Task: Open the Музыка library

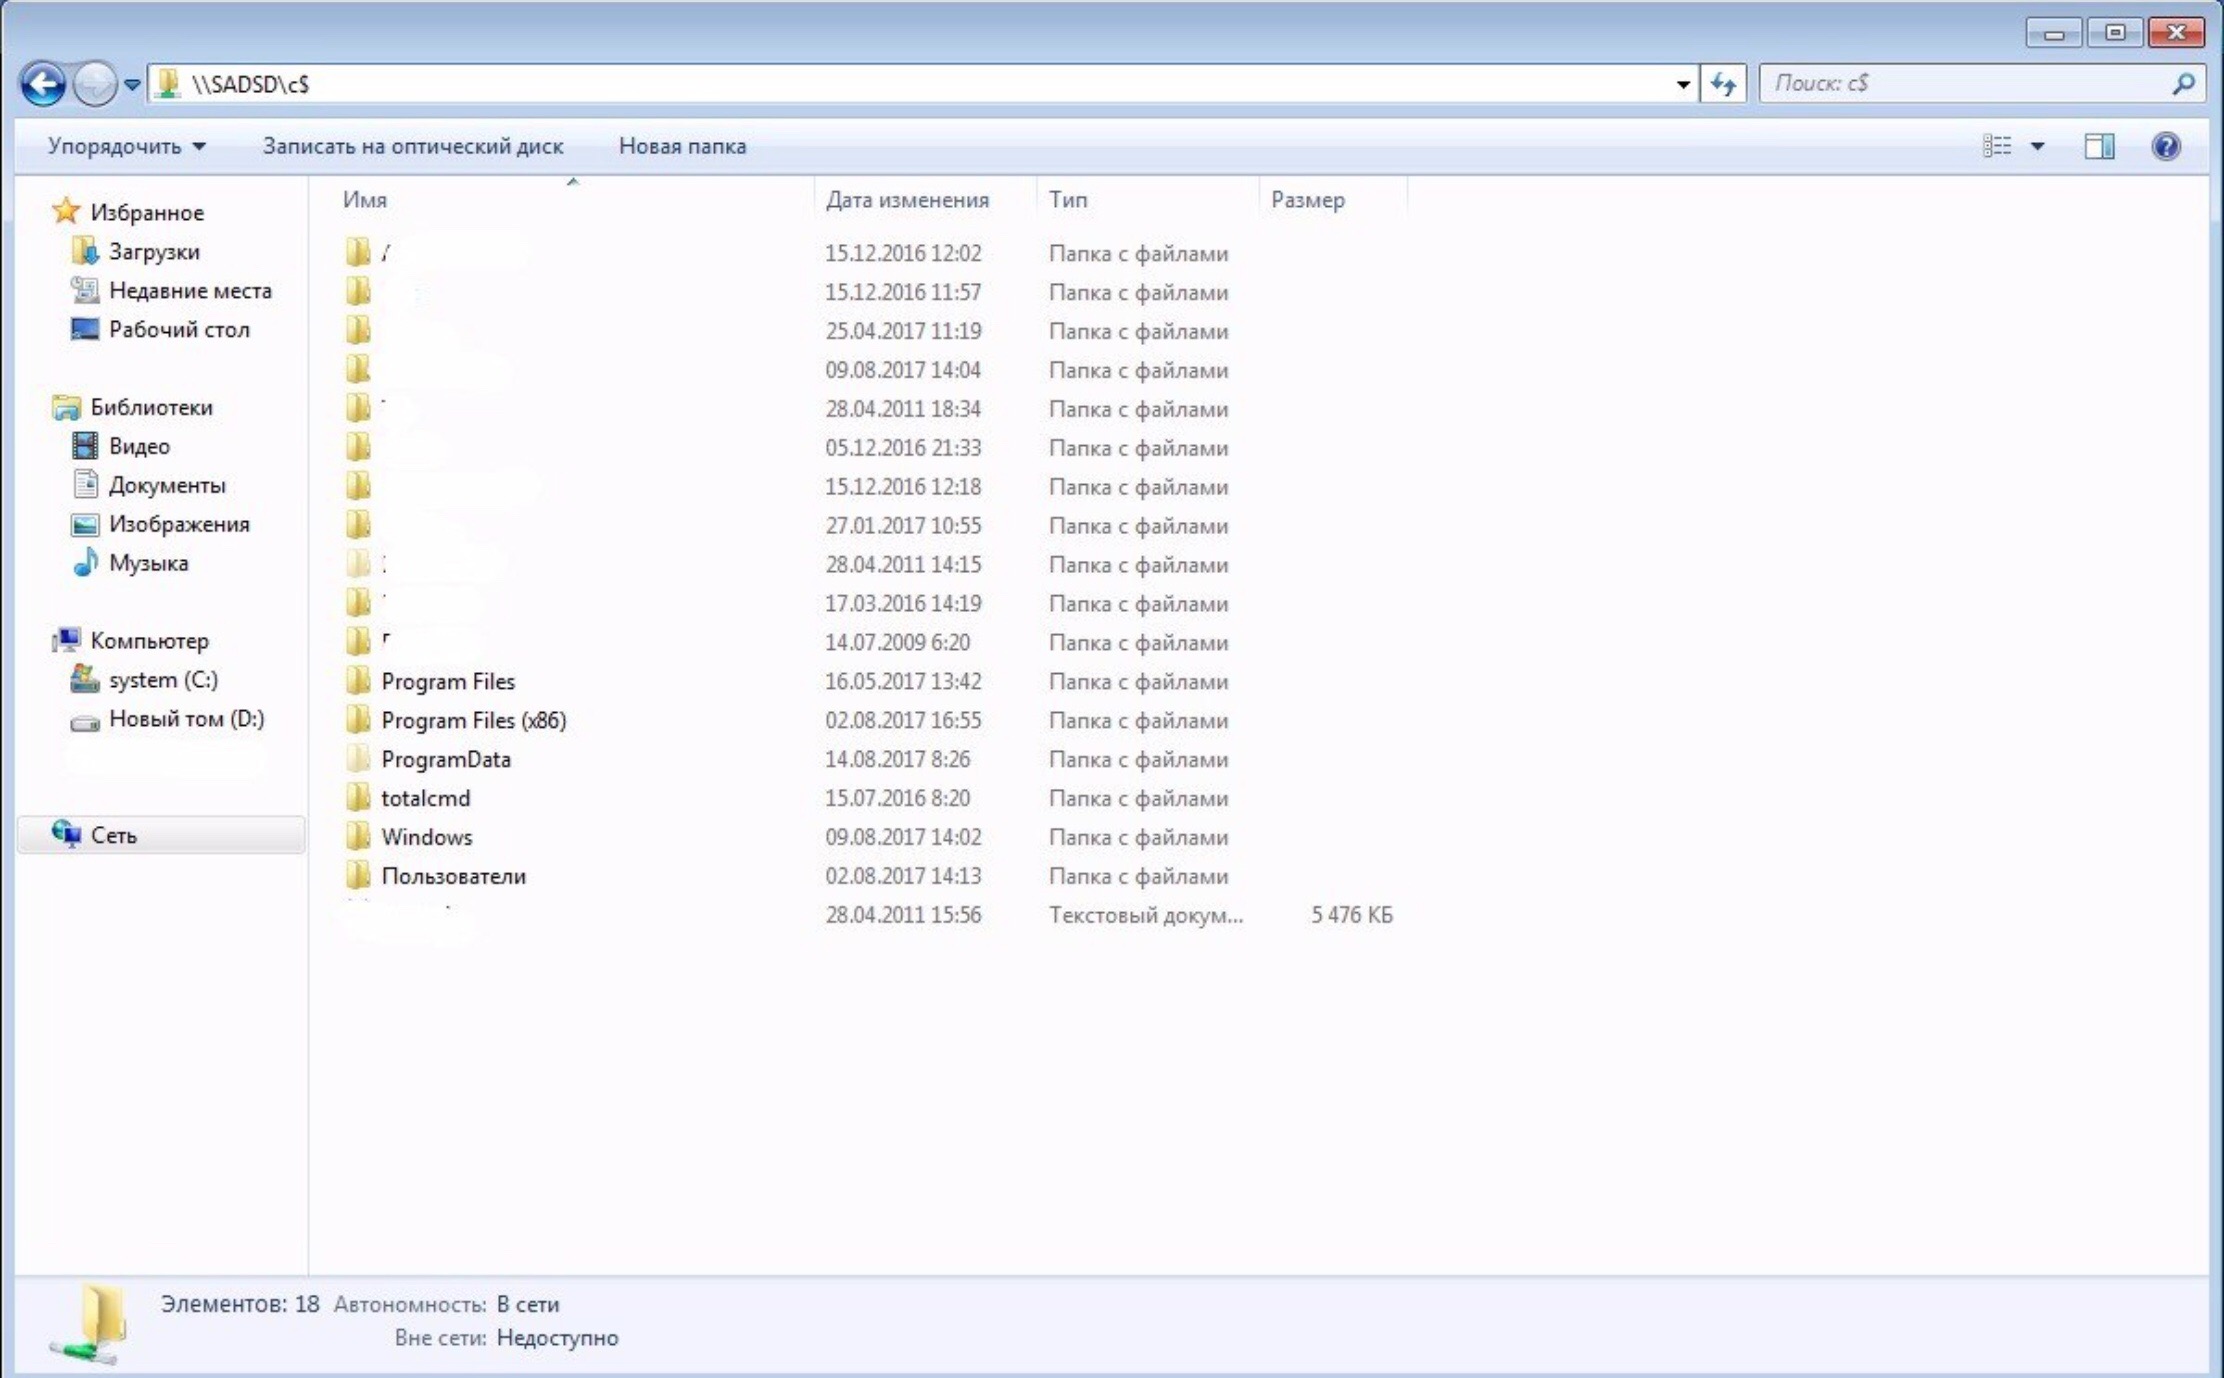Action: point(148,563)
